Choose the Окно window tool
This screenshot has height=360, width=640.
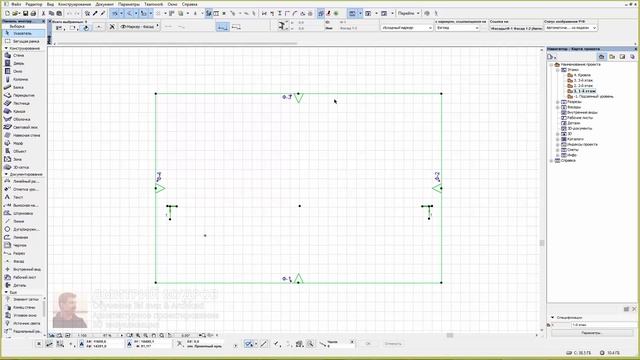24,71
